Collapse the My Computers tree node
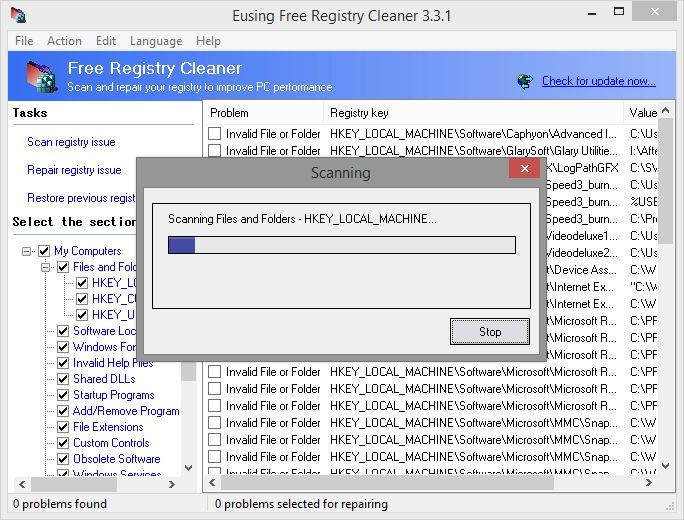This screenshot has width=684, height=520. click(27, 251)
